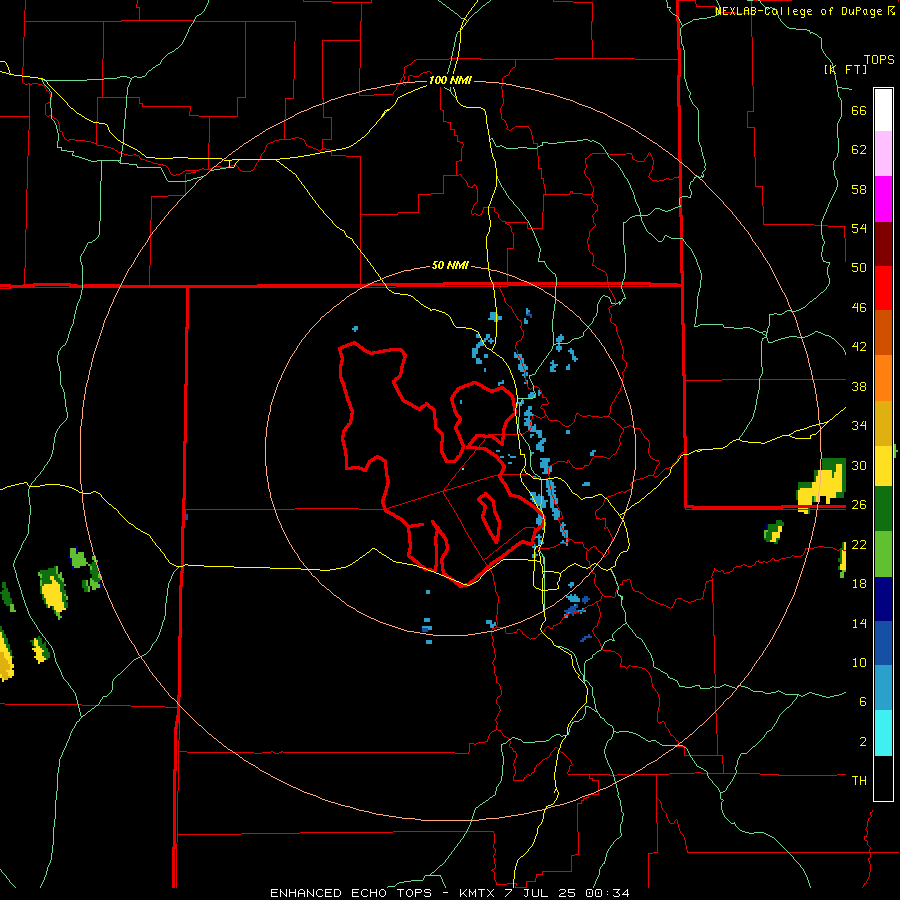This screenshot has height=900, width=900.
Task: Select the magenta legend swatch near 58
Action: 883,199
